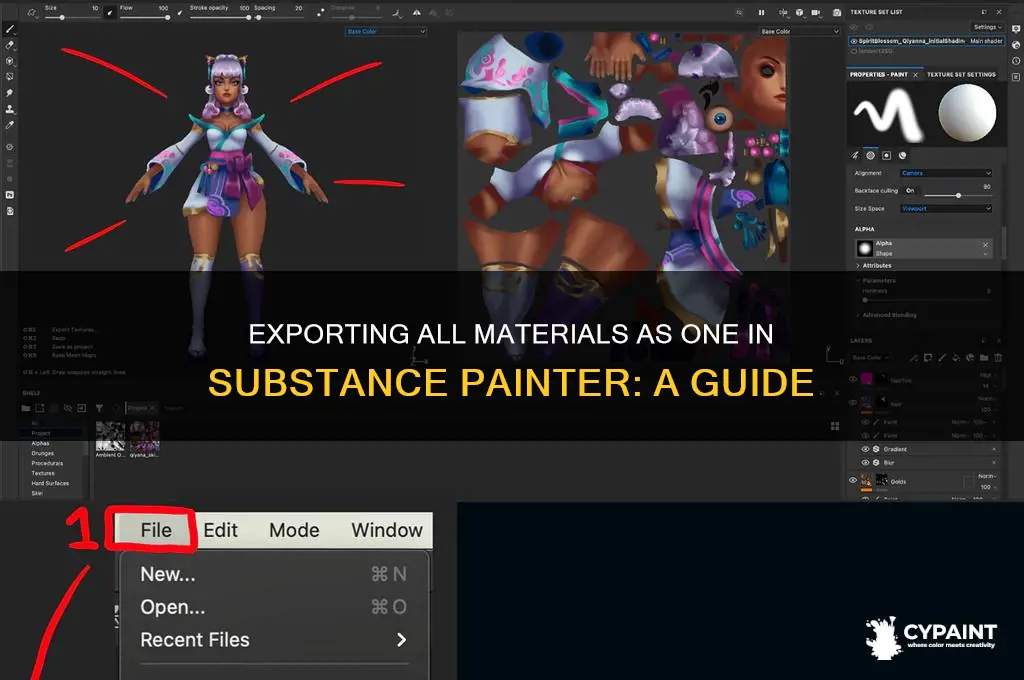Open the Mode menu

294,530
